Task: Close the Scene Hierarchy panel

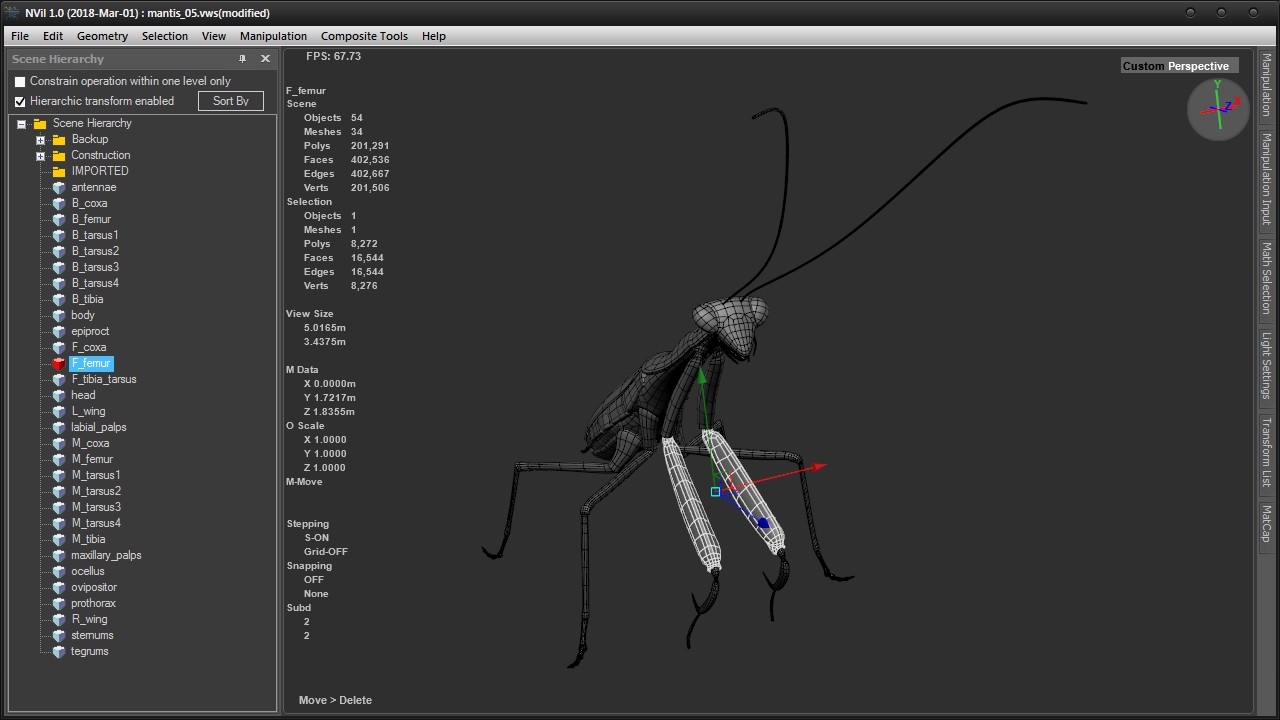Action: click(x=265, y=59)
